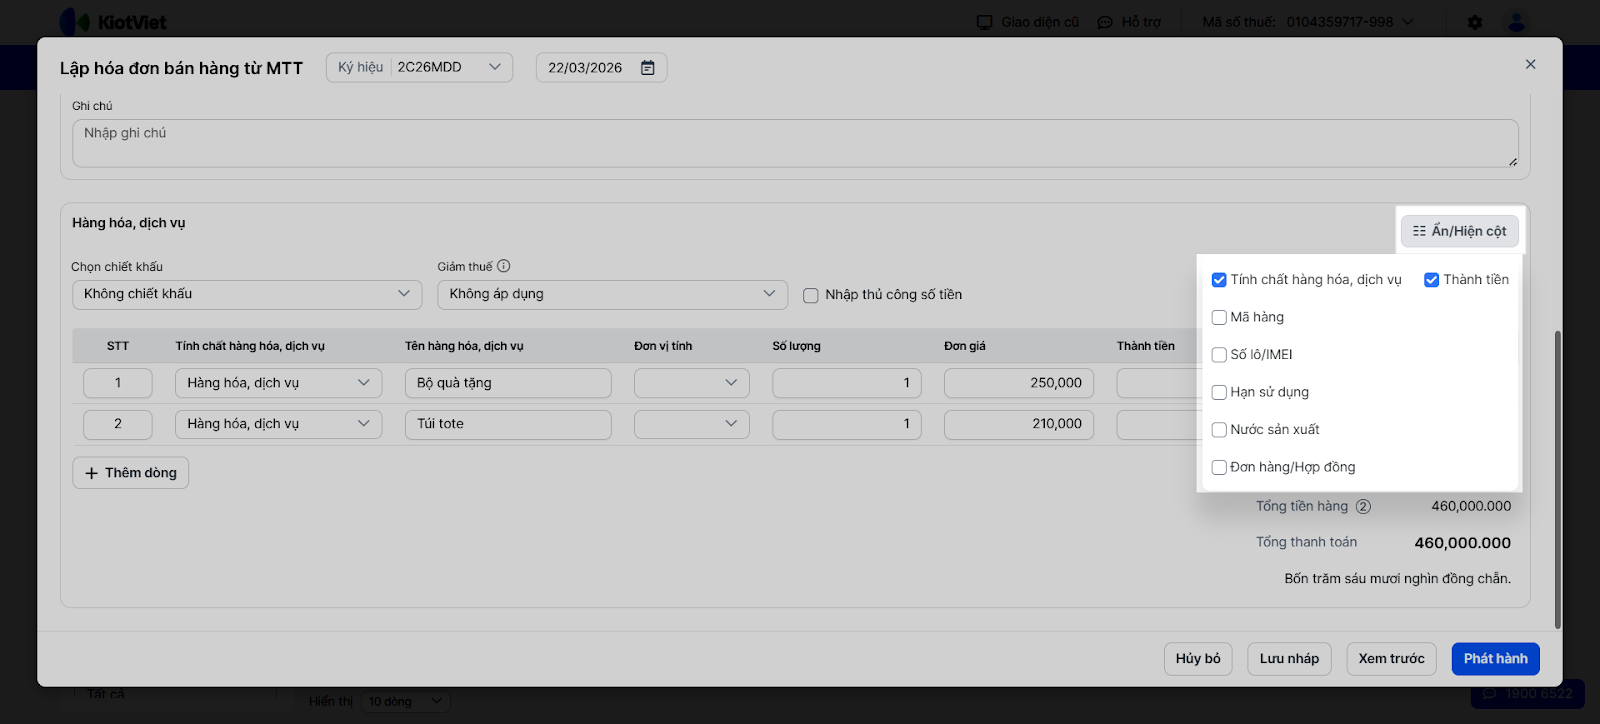Viewport: 1600px width, 724px height.
Task: Select Hạn sử dụng in column list
Action: 1219,393
